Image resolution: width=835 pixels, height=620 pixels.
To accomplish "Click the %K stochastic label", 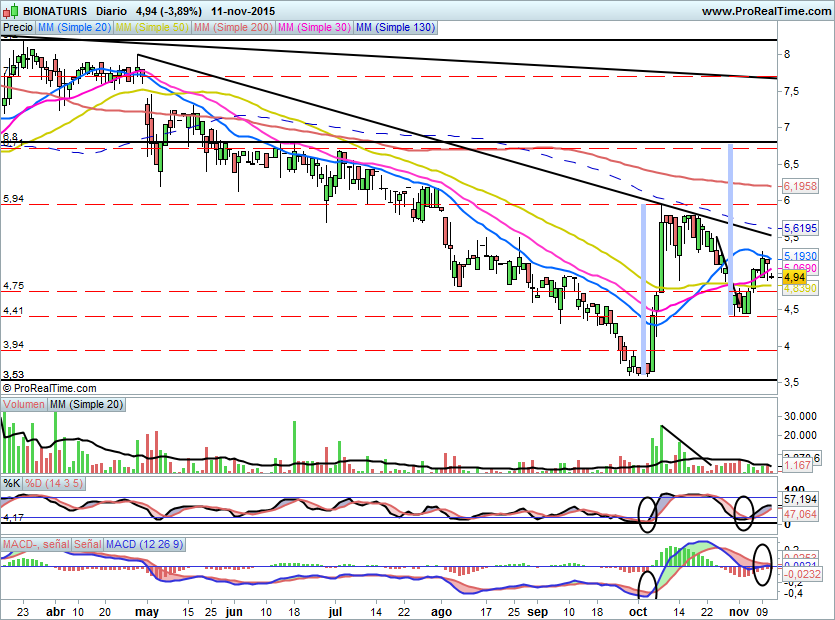I will click(x=12, y=484).
